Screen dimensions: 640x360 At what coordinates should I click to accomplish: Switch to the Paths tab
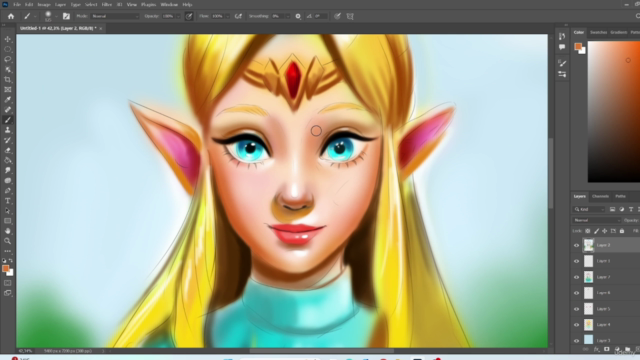coord(620,196)
